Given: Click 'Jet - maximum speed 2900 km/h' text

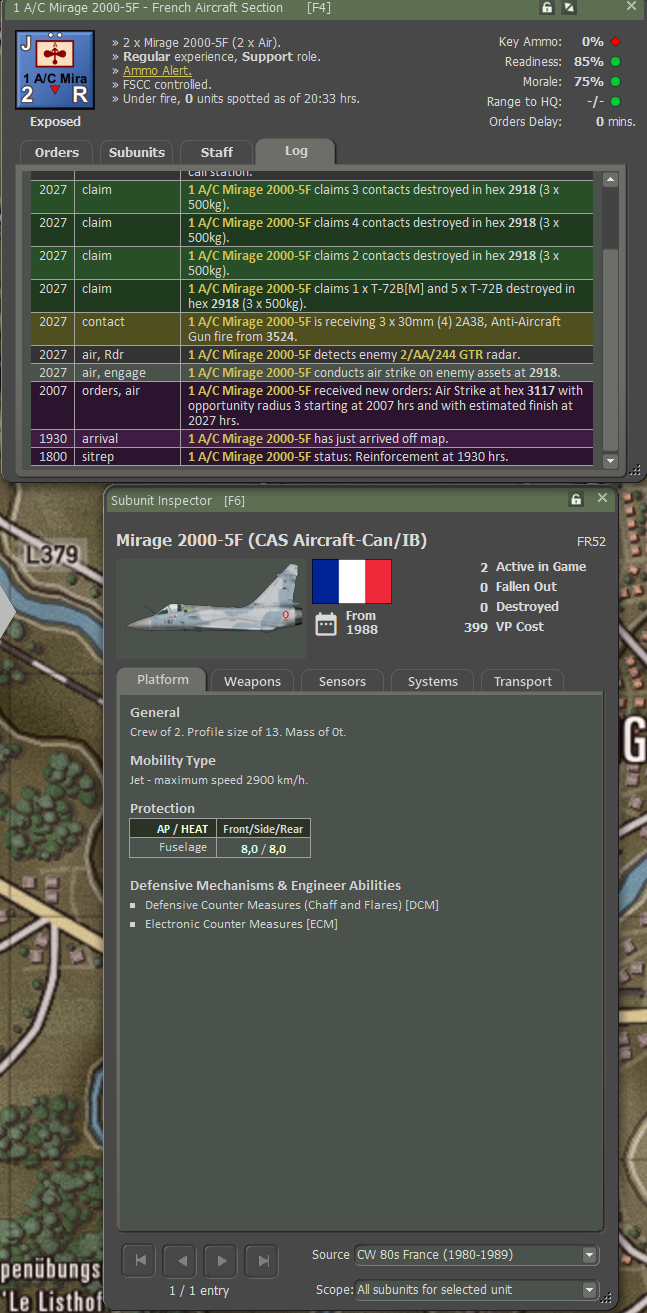Looking at the screenshot, I should 219,780.
